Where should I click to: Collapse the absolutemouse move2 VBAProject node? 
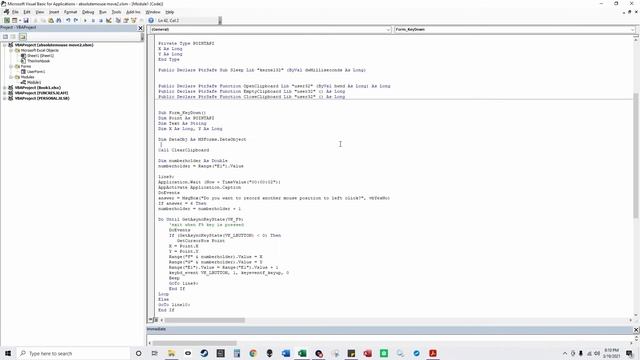coord(4,45)
